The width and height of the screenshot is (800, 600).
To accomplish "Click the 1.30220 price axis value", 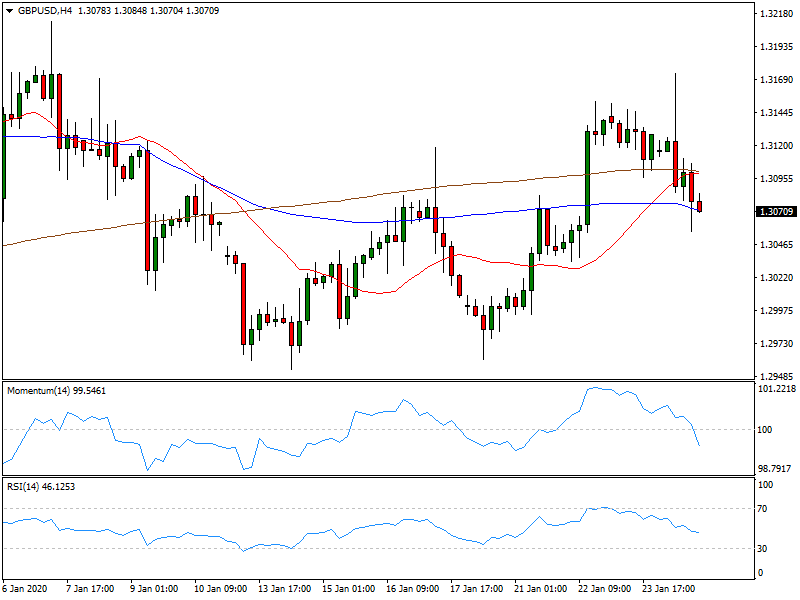I will point(777,278).
